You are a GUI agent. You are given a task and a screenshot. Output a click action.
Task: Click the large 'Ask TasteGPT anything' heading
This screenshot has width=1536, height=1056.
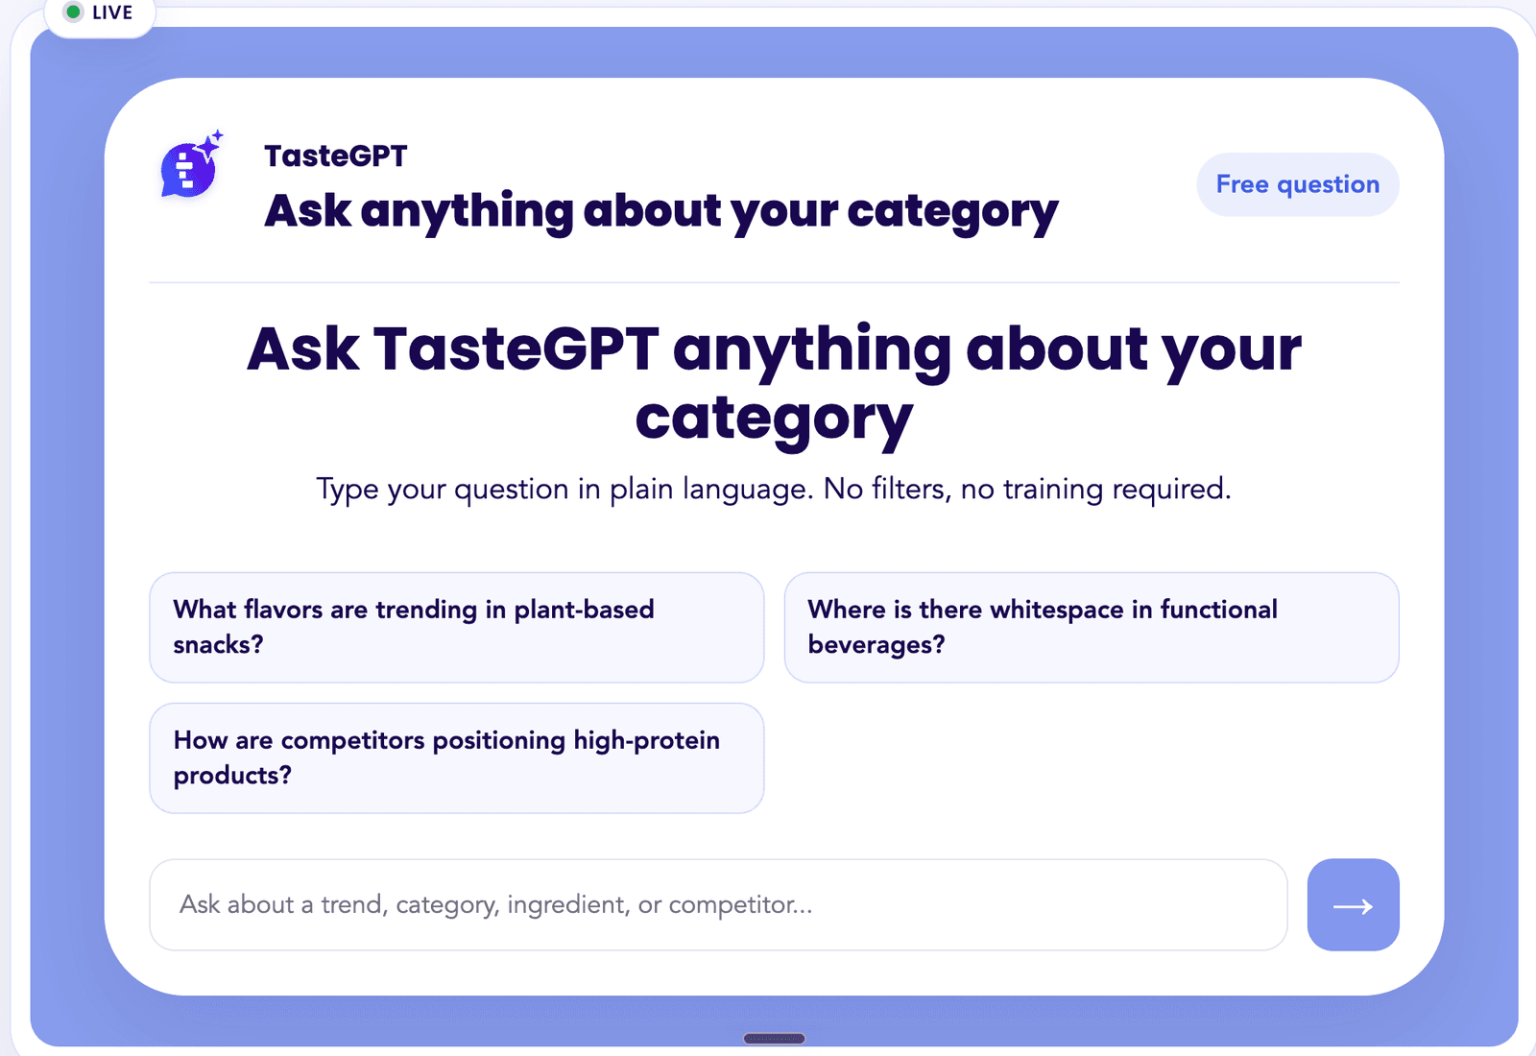(x=774, y=382)
